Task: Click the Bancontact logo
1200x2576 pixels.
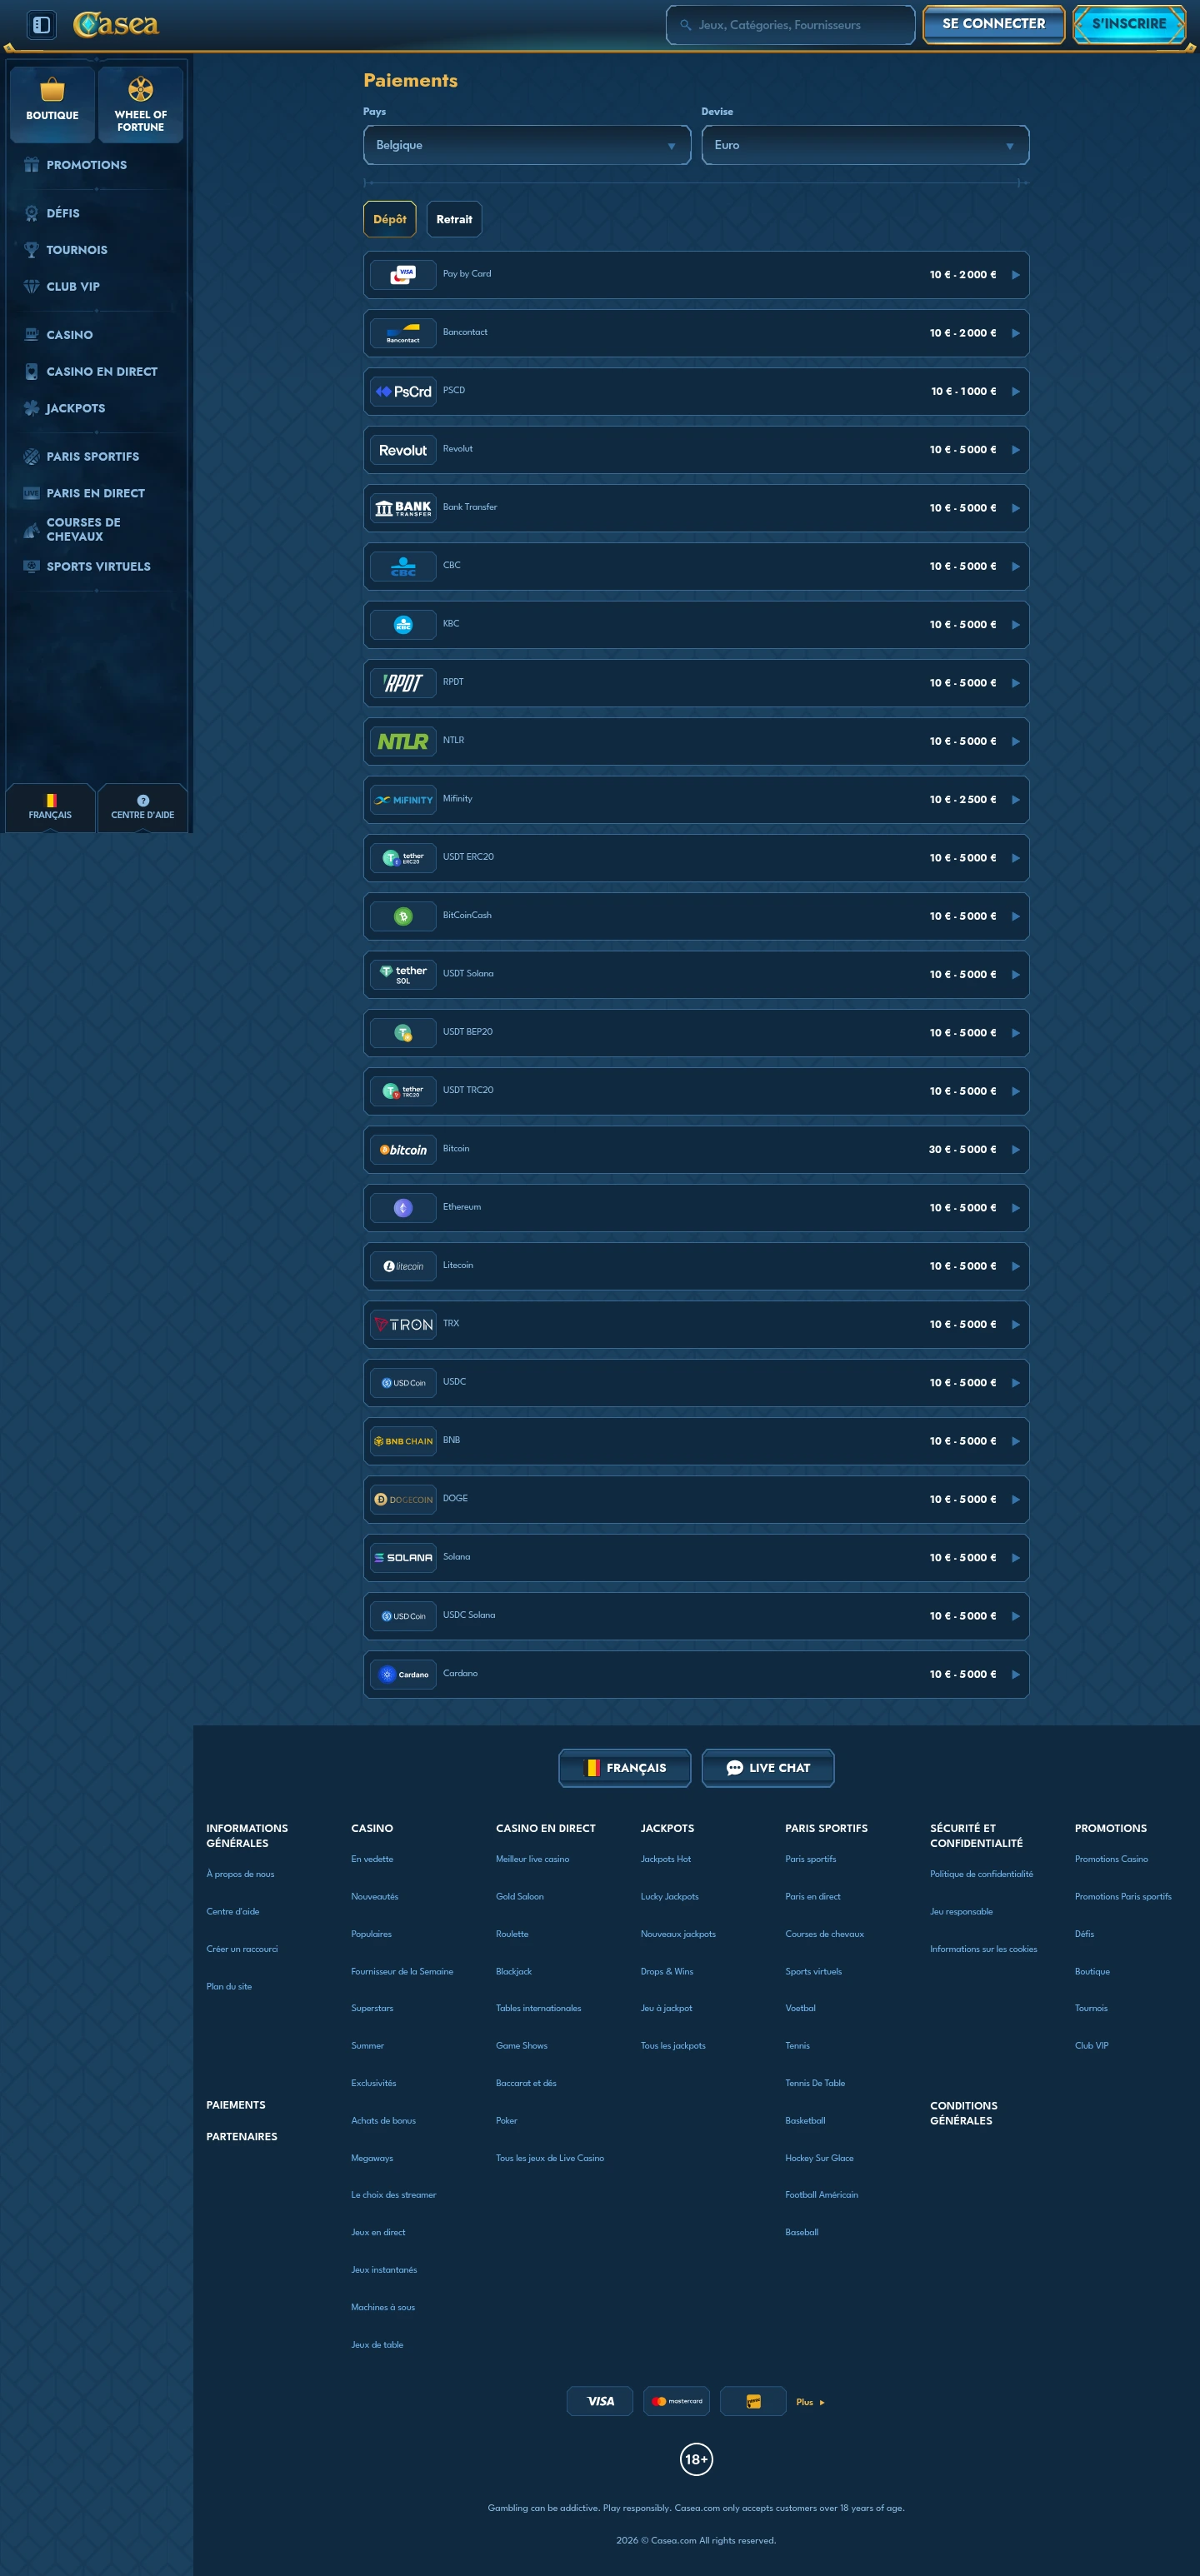Action: coord(403,333)
